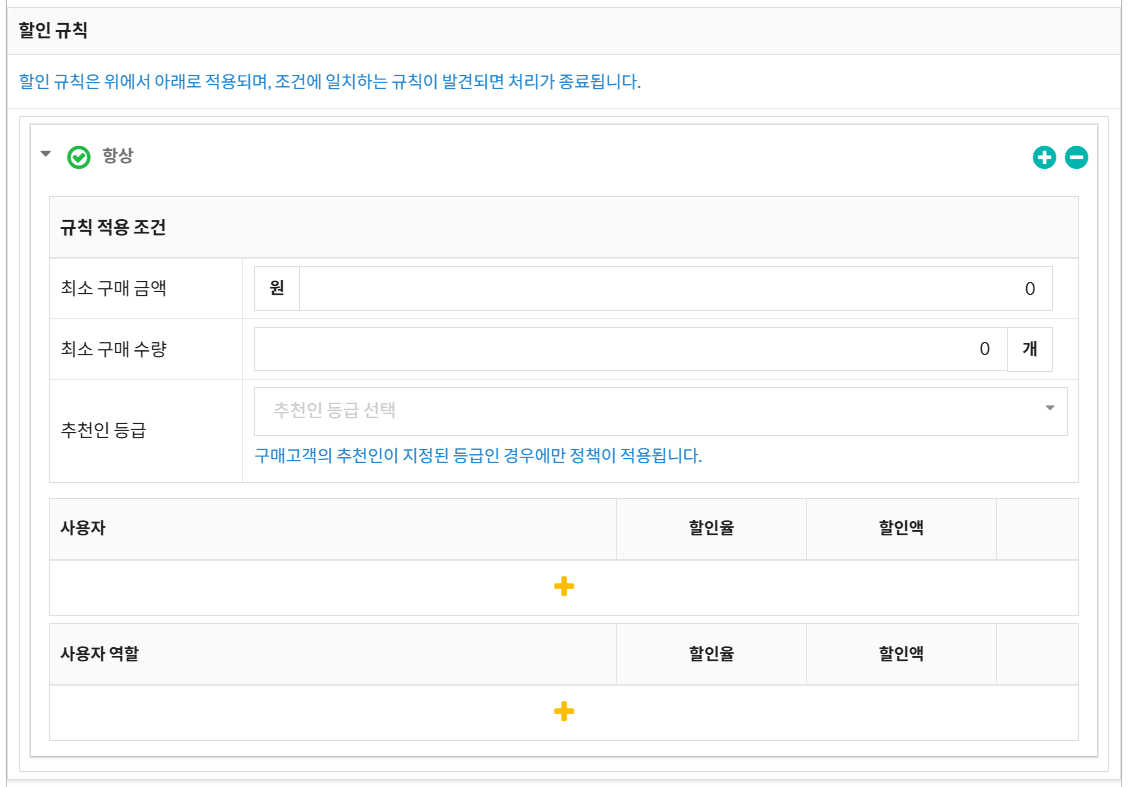The image size is (1128, 787).
Task: Click the 할인 규칙 panel heading
Action: (53, 30)
